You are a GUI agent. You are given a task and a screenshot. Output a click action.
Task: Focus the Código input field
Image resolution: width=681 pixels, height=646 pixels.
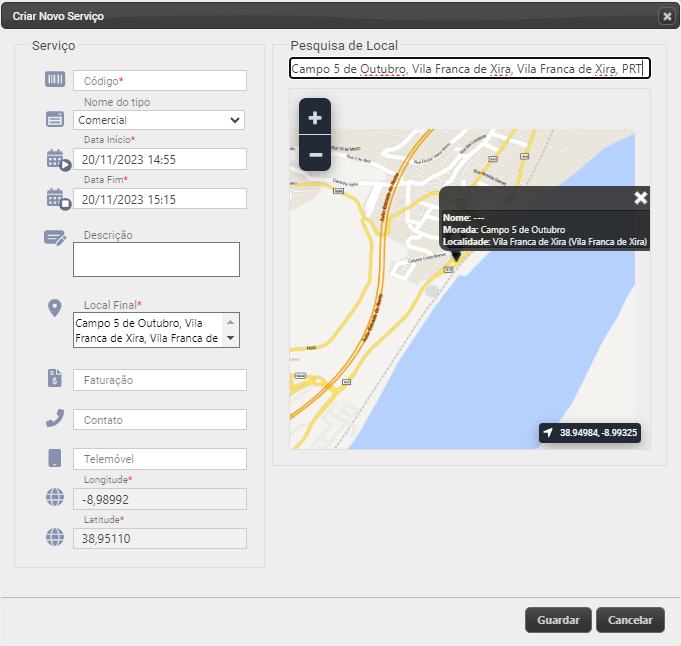160,81
